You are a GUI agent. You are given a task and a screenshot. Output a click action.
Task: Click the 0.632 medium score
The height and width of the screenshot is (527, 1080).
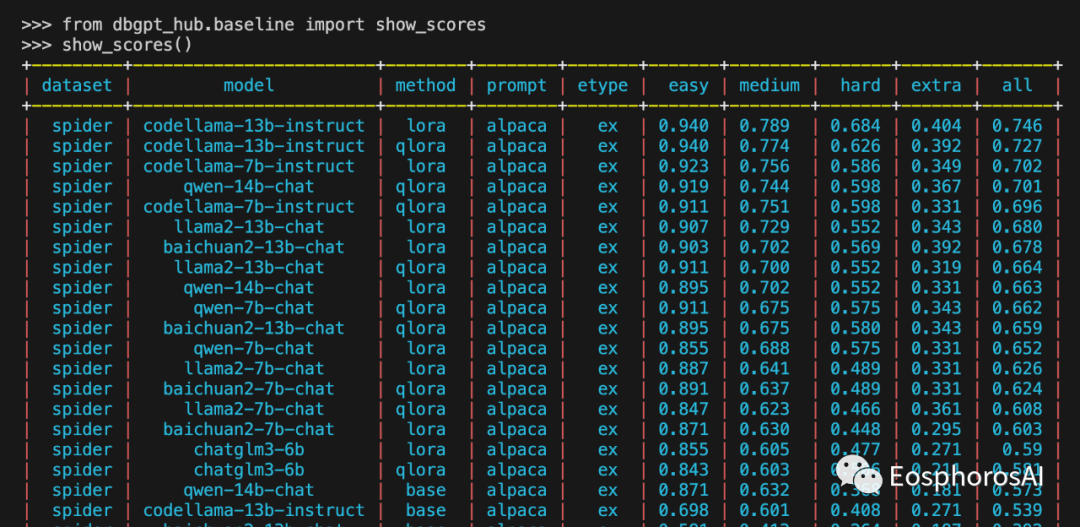tap(765, 490)
